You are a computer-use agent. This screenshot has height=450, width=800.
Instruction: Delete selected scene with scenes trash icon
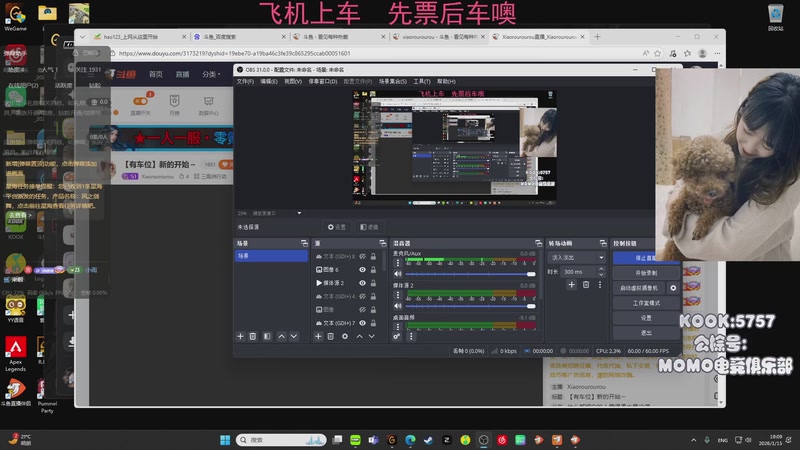(253, 336)
